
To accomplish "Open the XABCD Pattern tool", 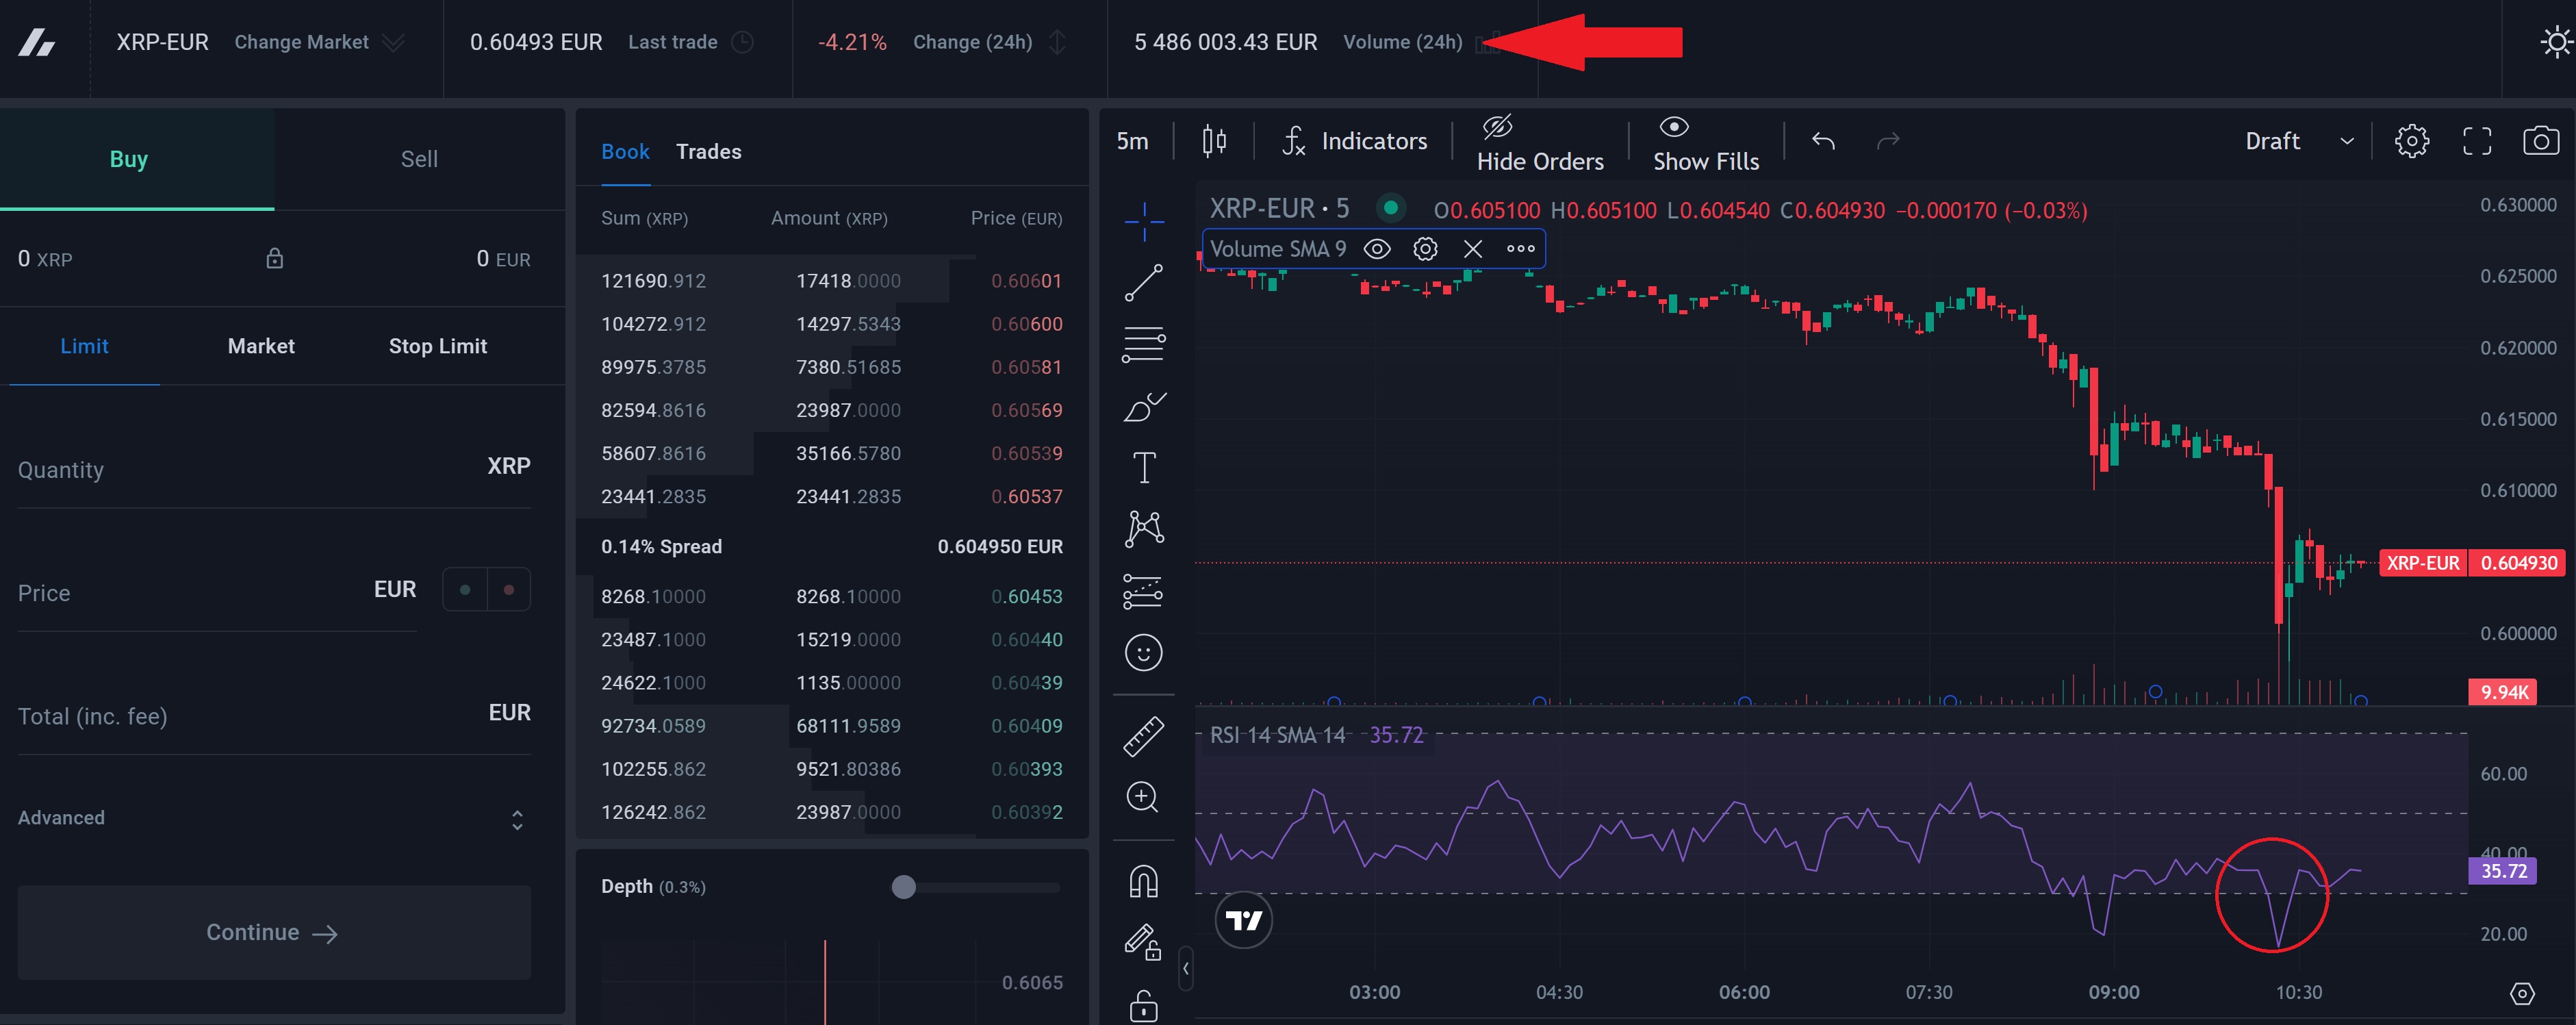I will click(x=1143, y=527).
